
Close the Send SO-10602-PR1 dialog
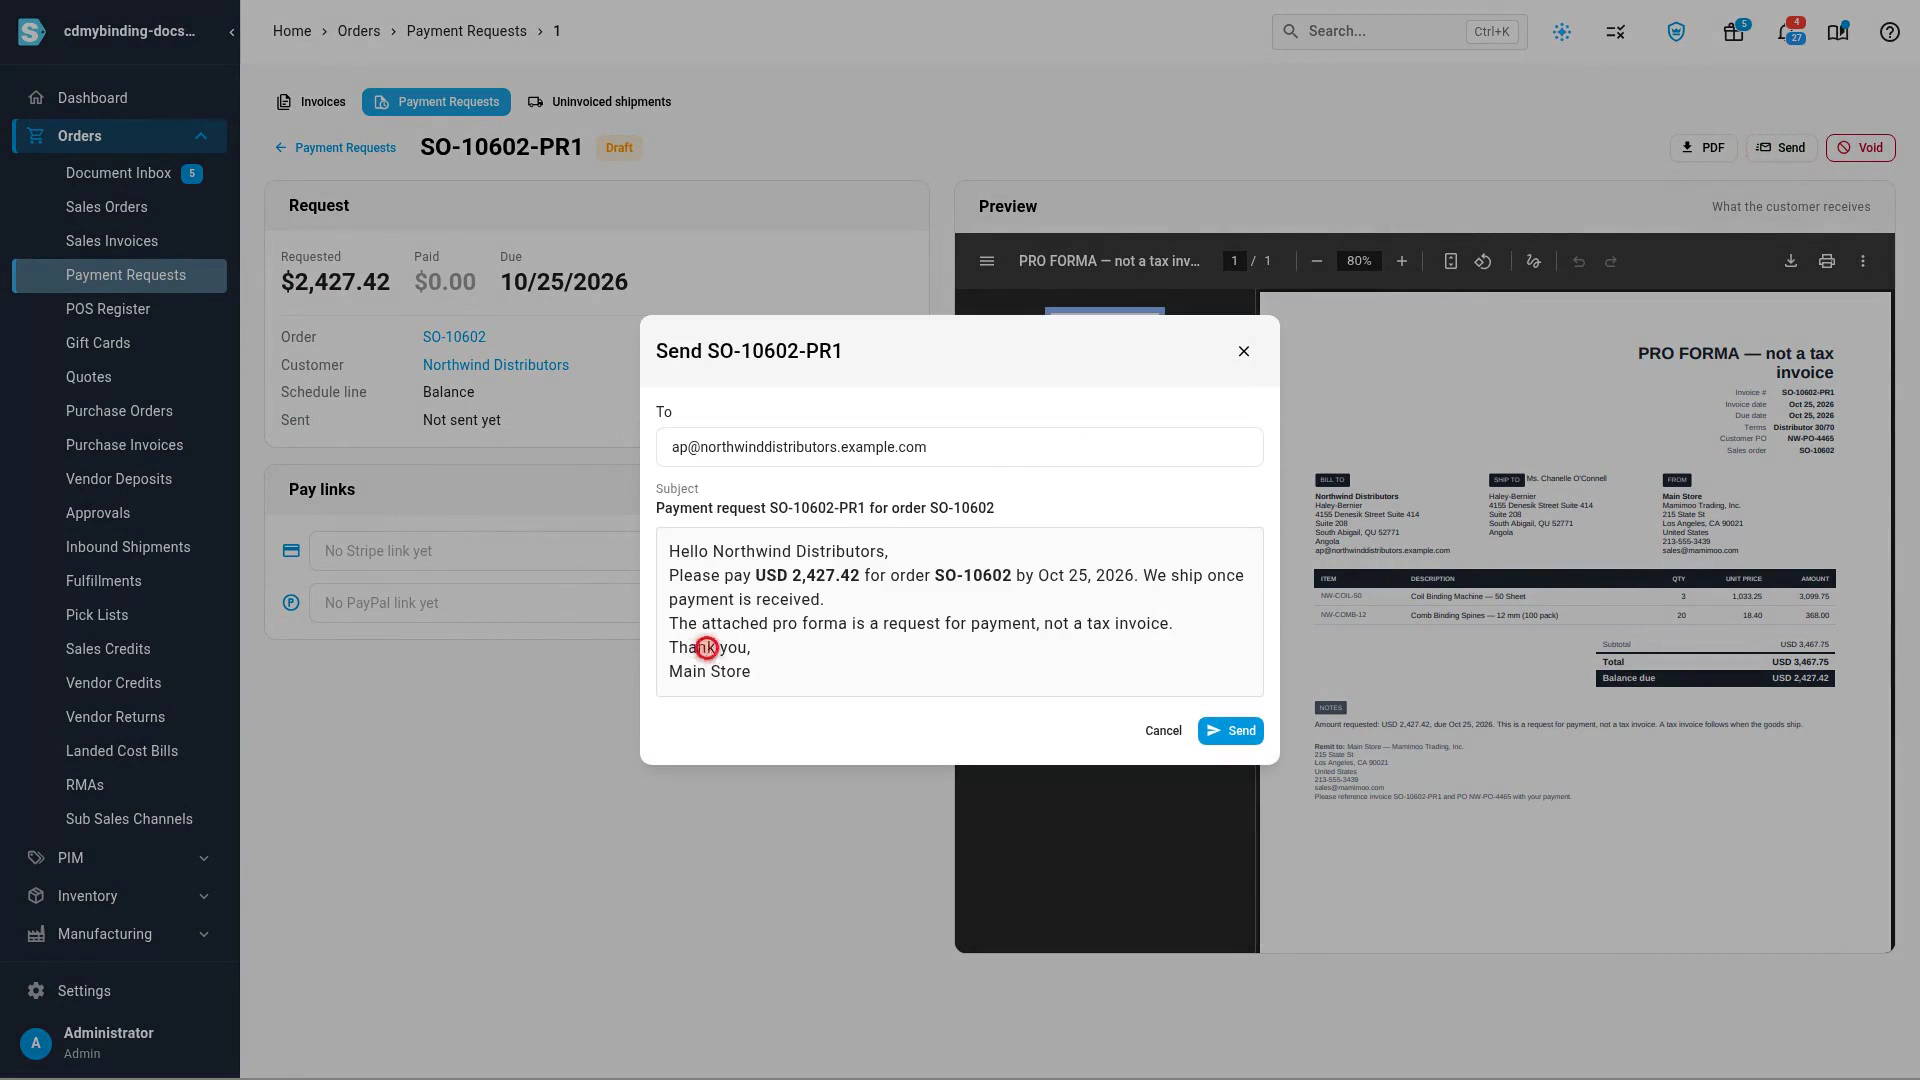pos(1244,351)
